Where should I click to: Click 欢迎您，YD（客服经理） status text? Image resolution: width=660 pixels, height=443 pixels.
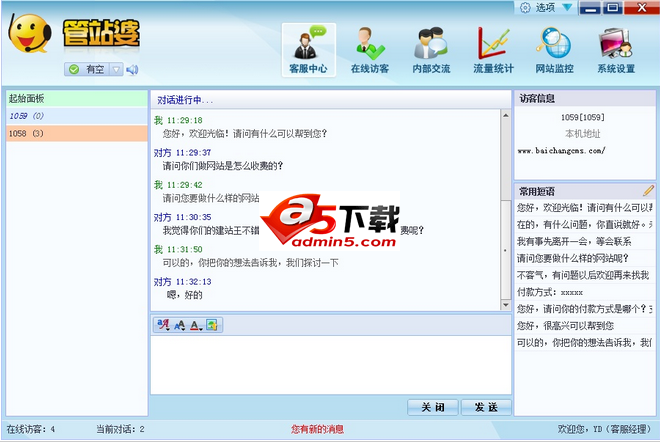604,429
